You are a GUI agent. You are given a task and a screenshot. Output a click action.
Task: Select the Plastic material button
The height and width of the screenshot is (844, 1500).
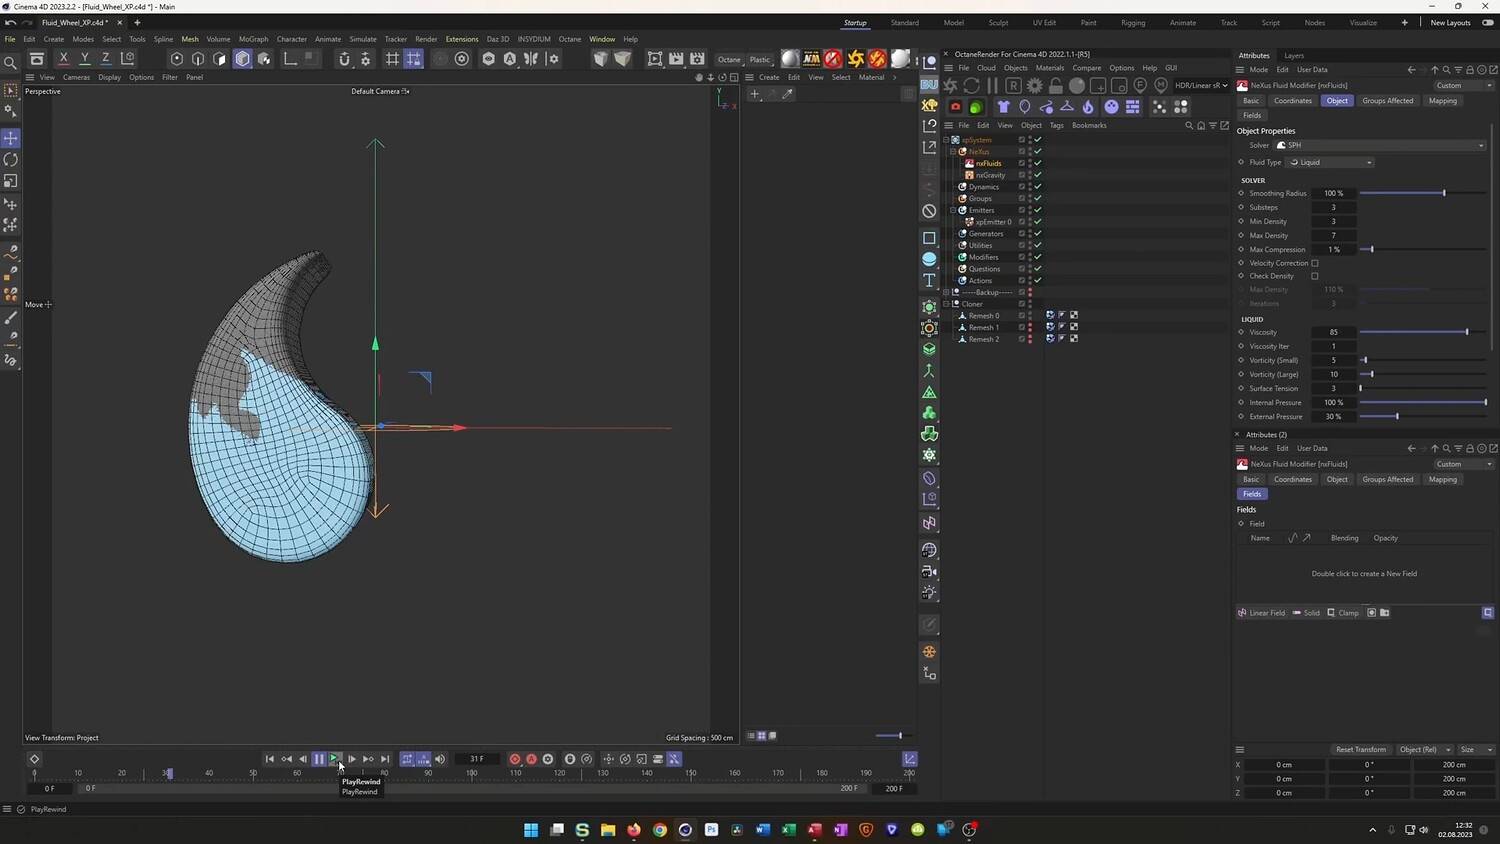click(x=760, y=59)
